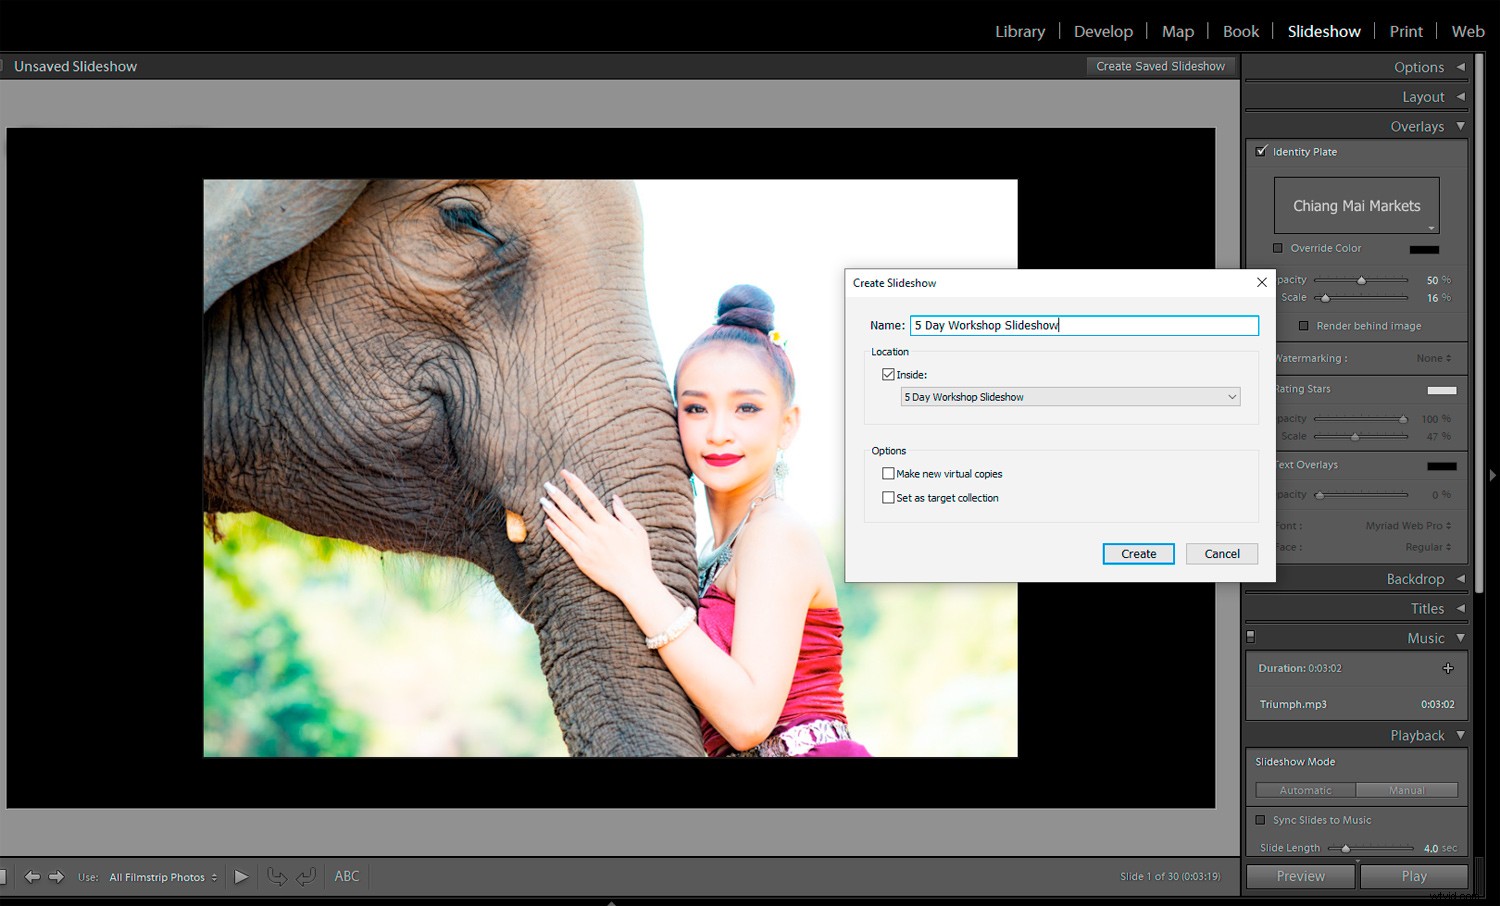Open the All Filmstrip Photos dropdown
1500x906 pixels.
[x=162, y=876]
